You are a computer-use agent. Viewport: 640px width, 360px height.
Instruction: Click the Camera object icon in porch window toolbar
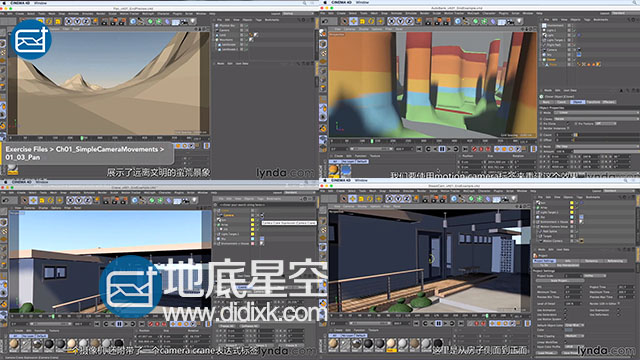[x=504, y=199]
